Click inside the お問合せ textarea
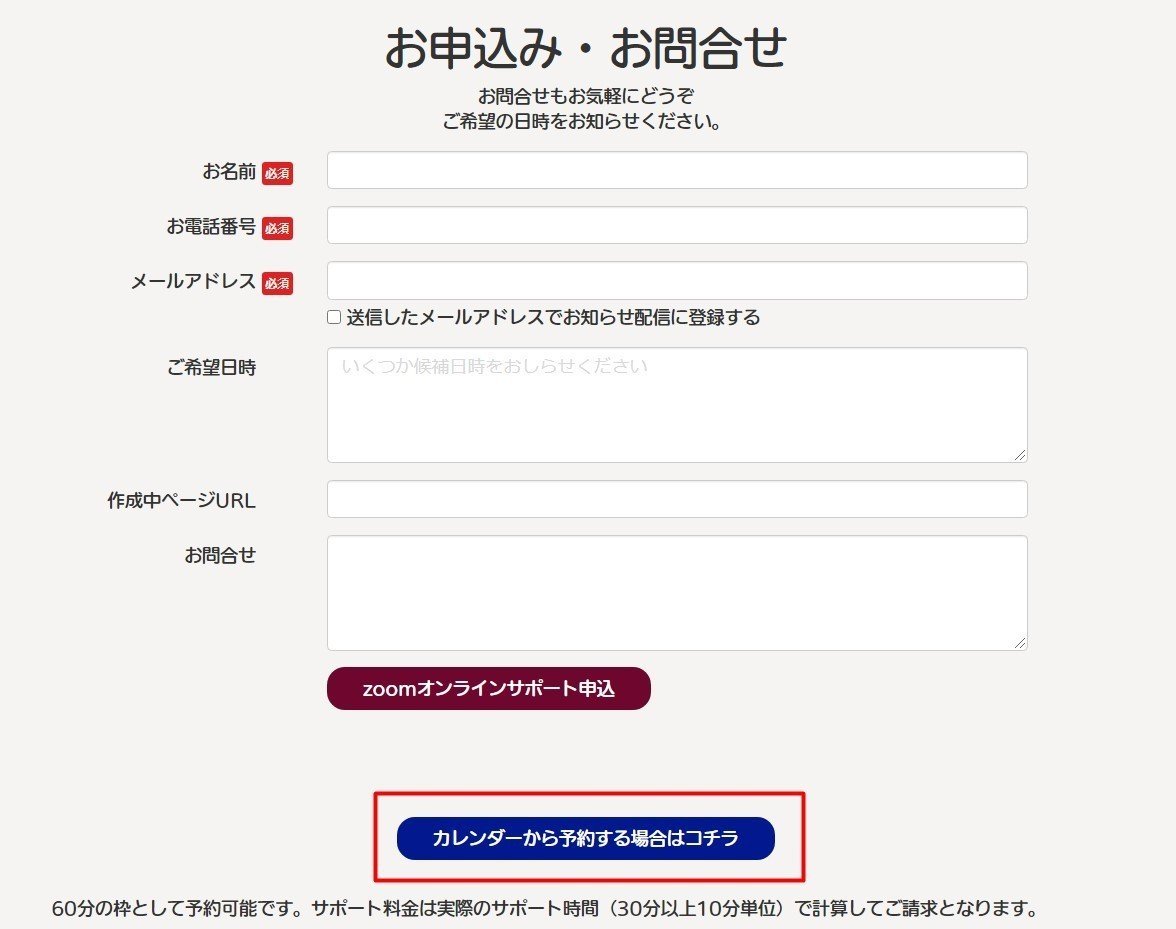 tap(676, 592)
